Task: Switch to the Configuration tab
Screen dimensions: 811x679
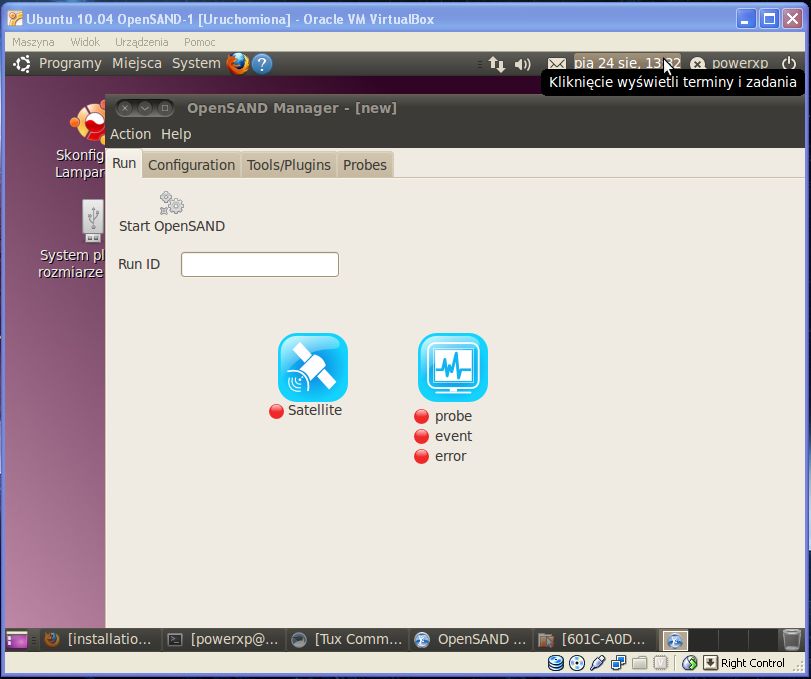Action: 191,165
